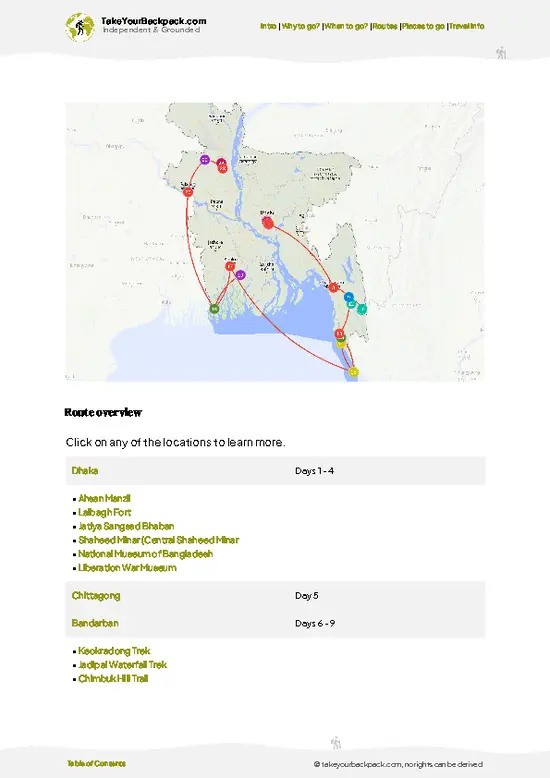The image size is (550, 778).
Task: Open the Lalbagh Fort link
Action: tap(105, 512)
